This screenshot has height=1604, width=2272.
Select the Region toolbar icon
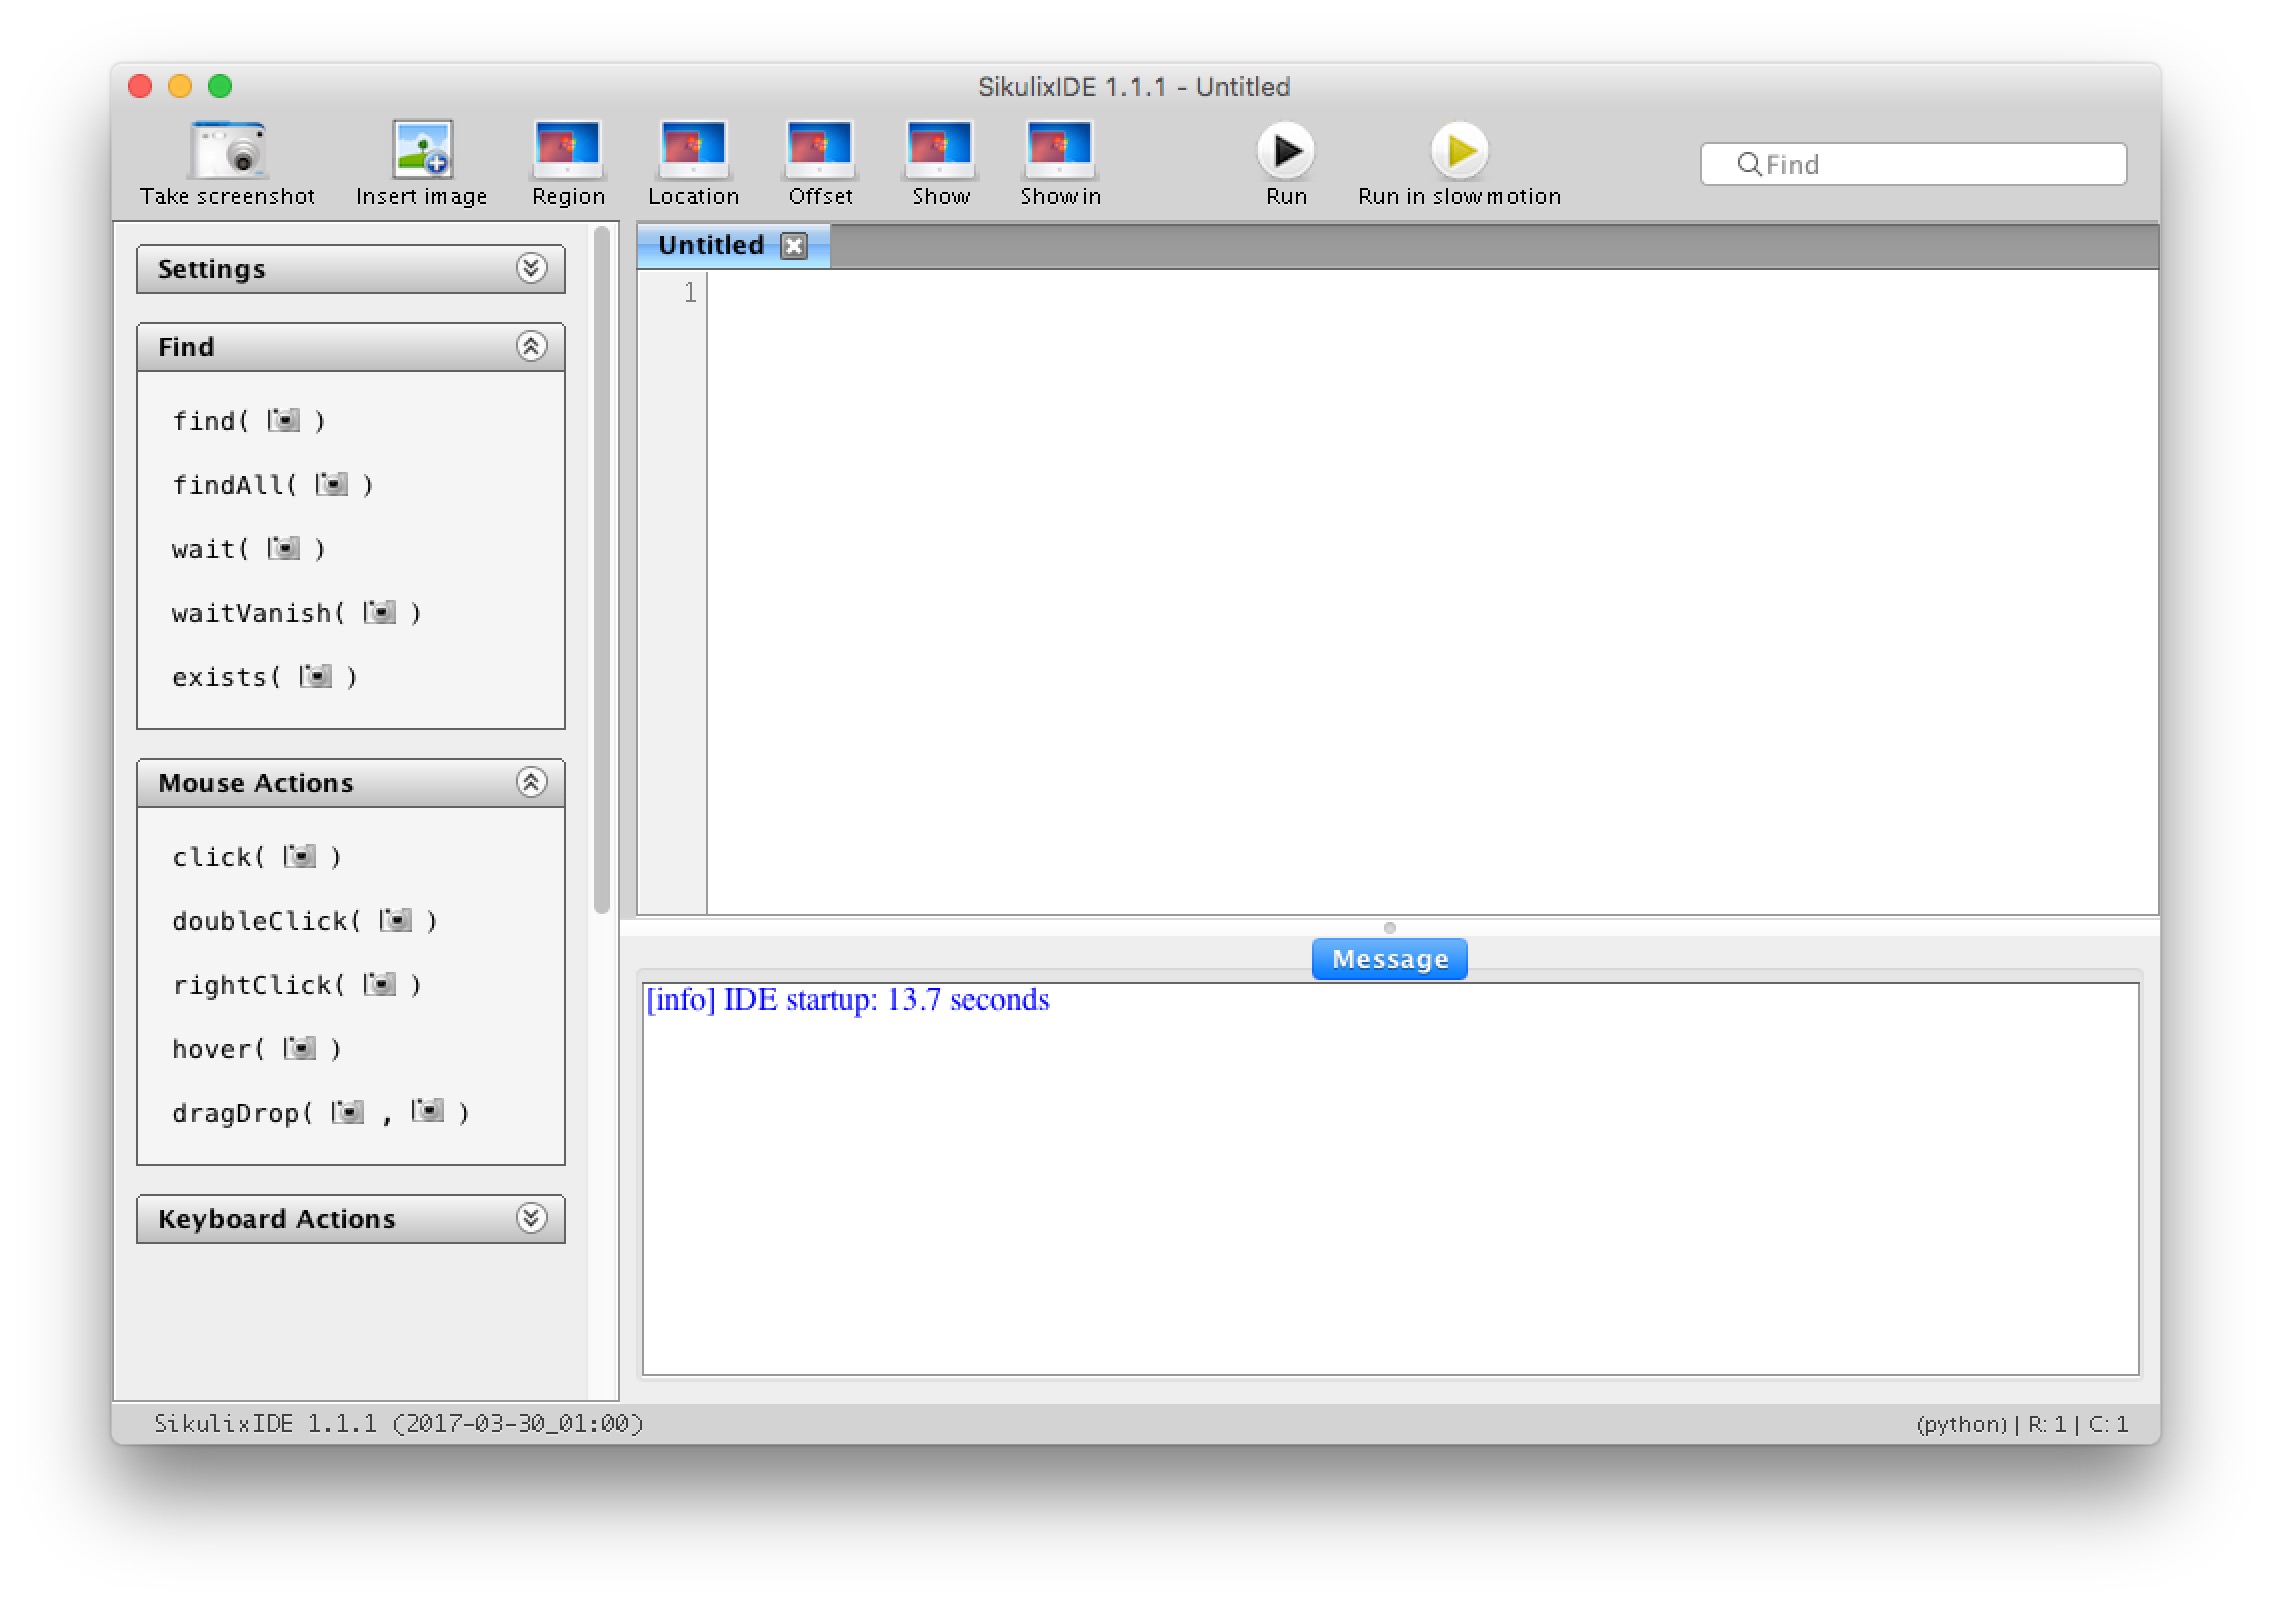pyautogui.click(x=568, y=150)
